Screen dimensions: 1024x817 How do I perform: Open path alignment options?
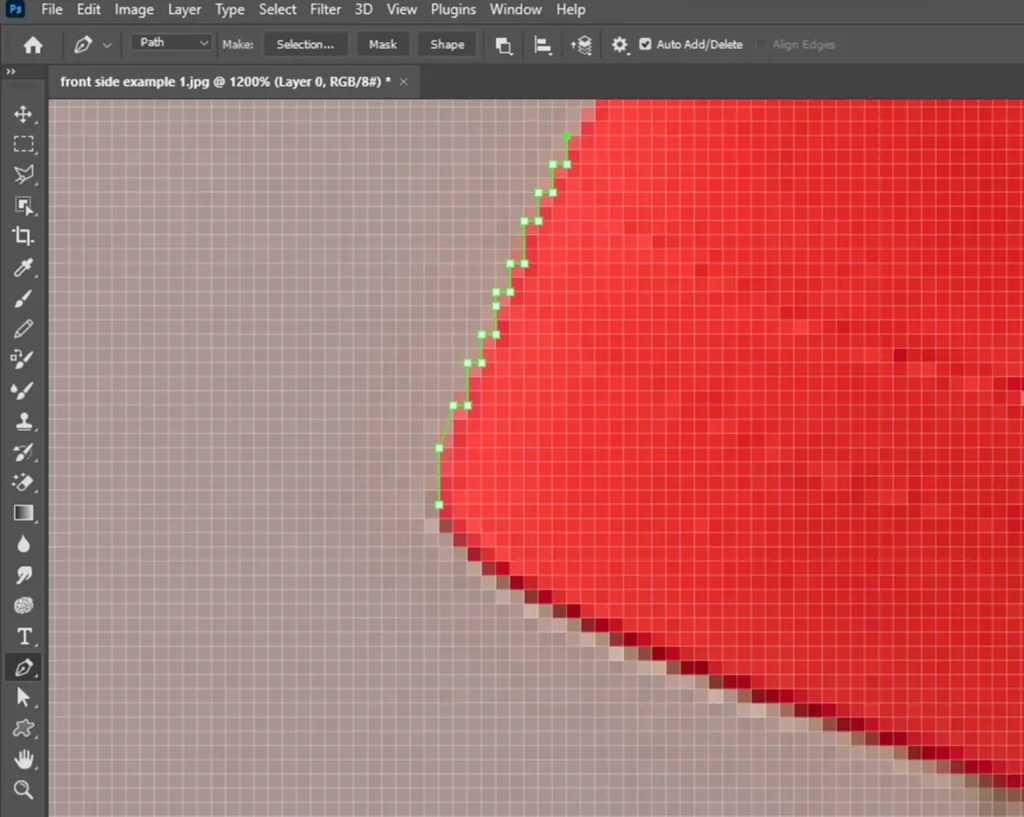[x=542, y=45]
